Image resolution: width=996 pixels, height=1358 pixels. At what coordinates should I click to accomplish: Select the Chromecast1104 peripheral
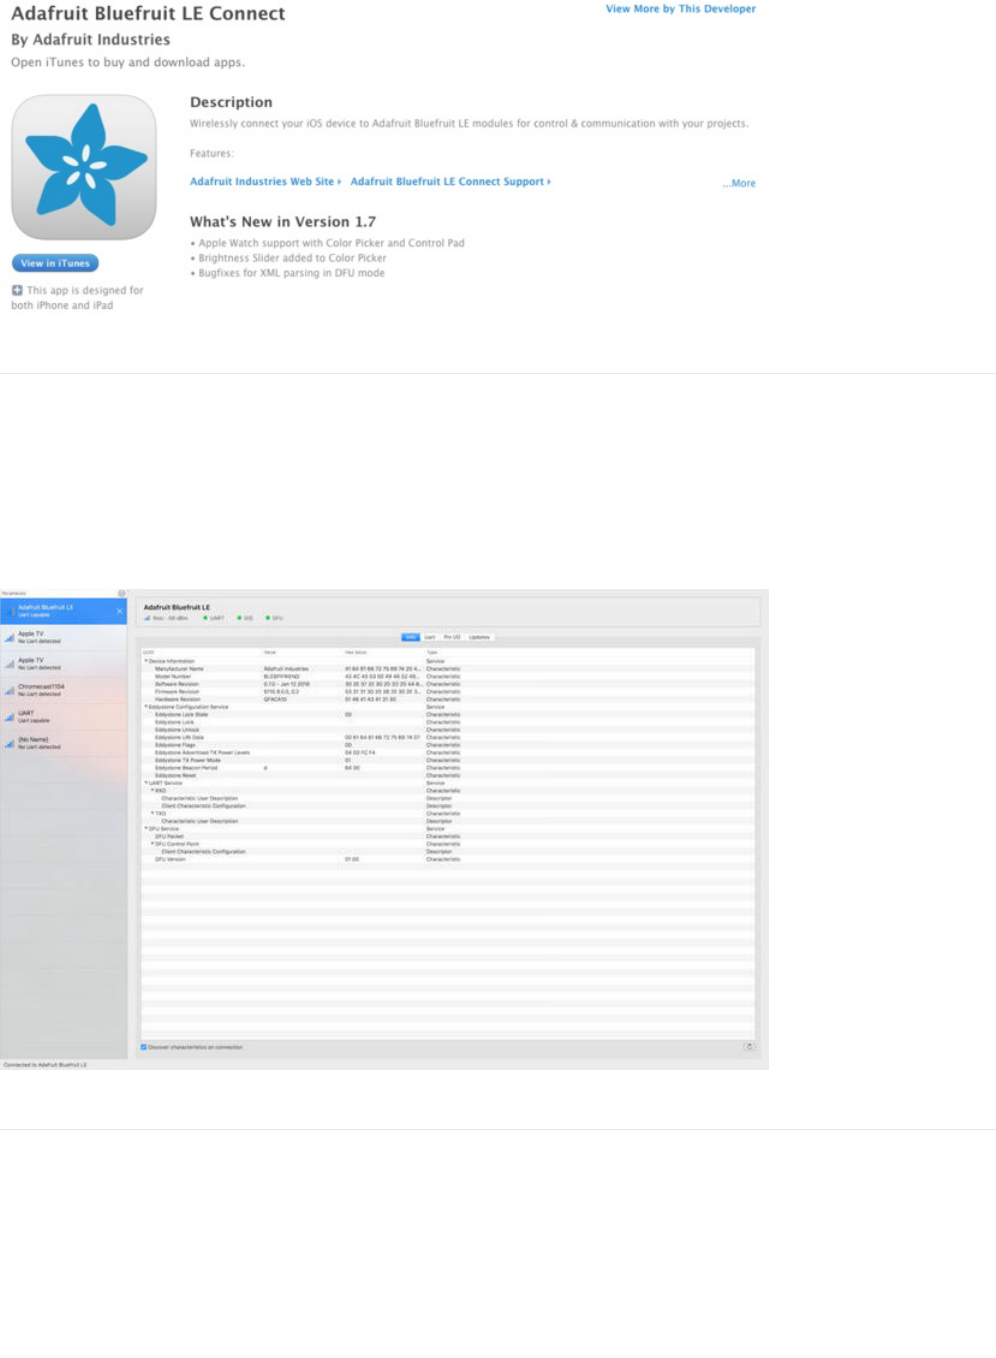64,690
